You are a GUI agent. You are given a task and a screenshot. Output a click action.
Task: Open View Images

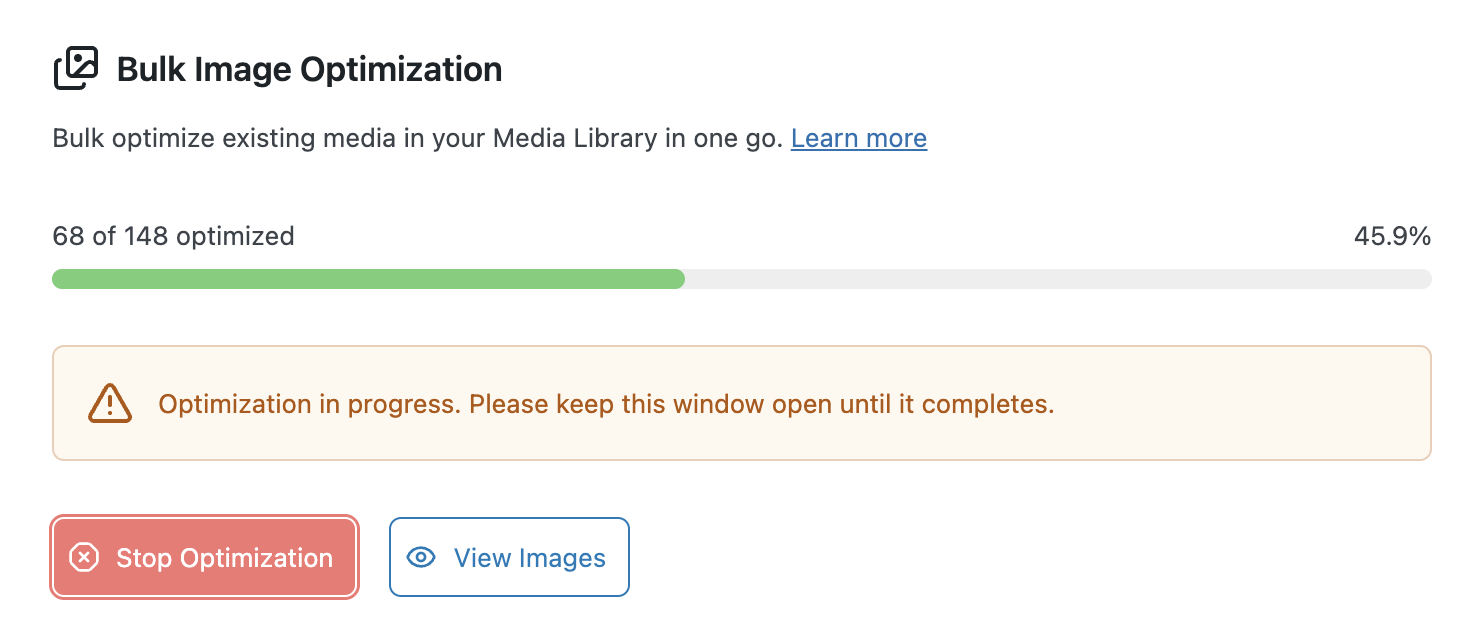pyautogui.click(x=509, y=557)
